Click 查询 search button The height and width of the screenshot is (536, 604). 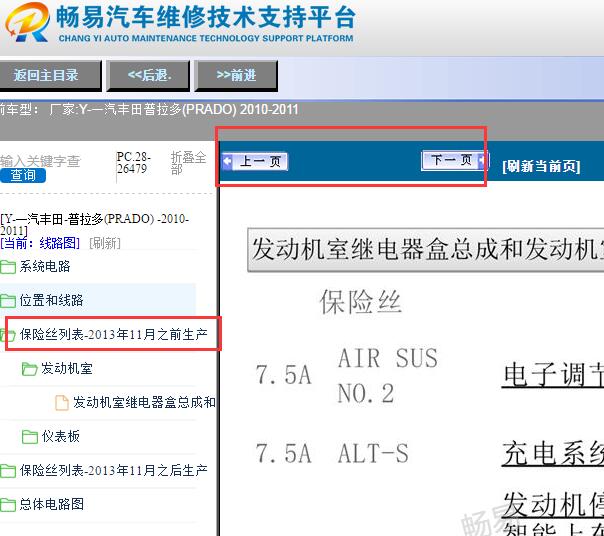click(23, 176)
